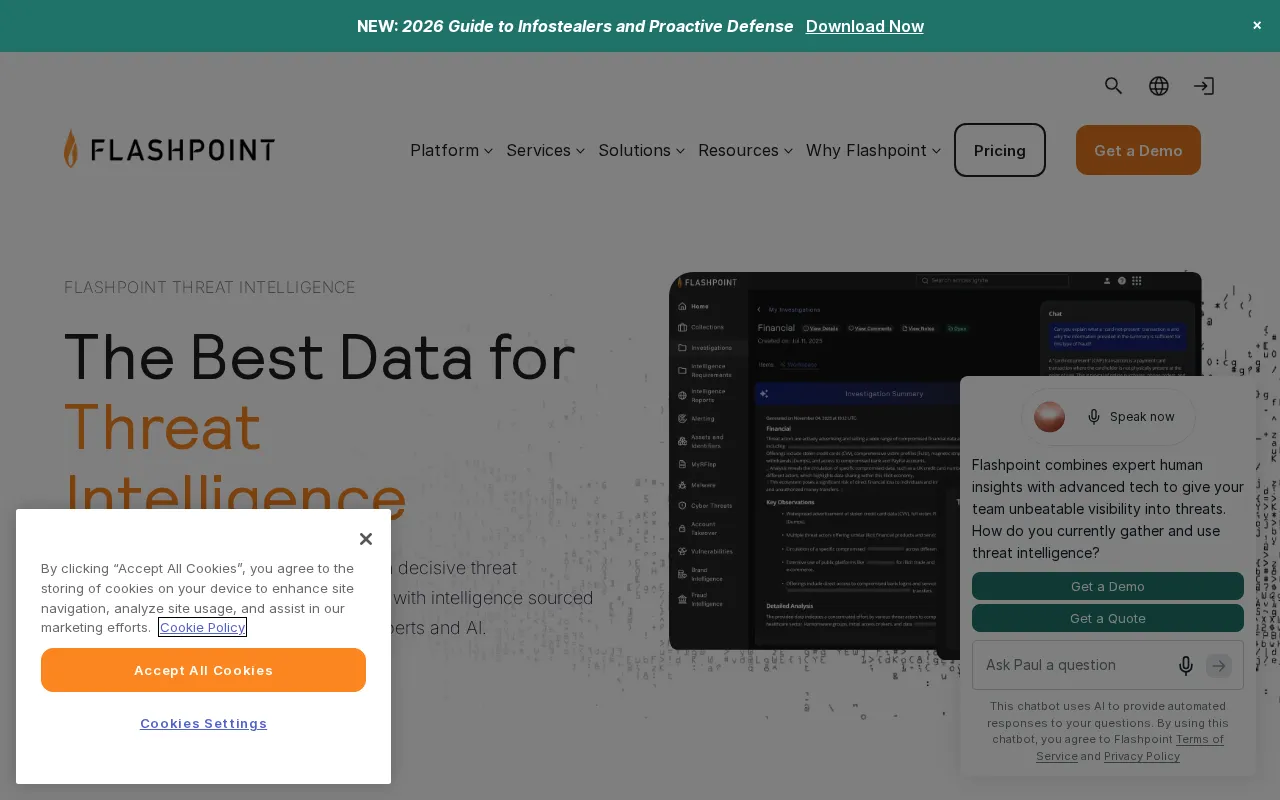
Task: Click the microphone icon in the chat input
Action: [x=1186, y=665]
